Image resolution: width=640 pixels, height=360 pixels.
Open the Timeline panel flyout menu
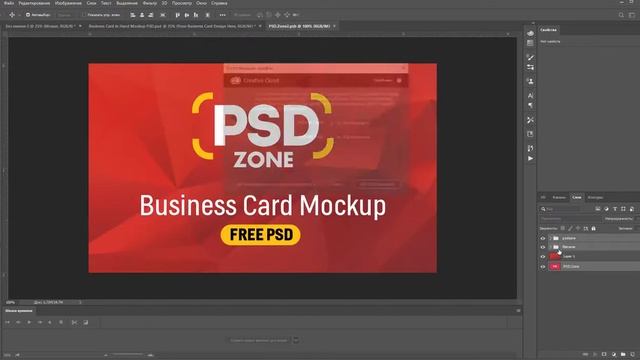point(518,311)
